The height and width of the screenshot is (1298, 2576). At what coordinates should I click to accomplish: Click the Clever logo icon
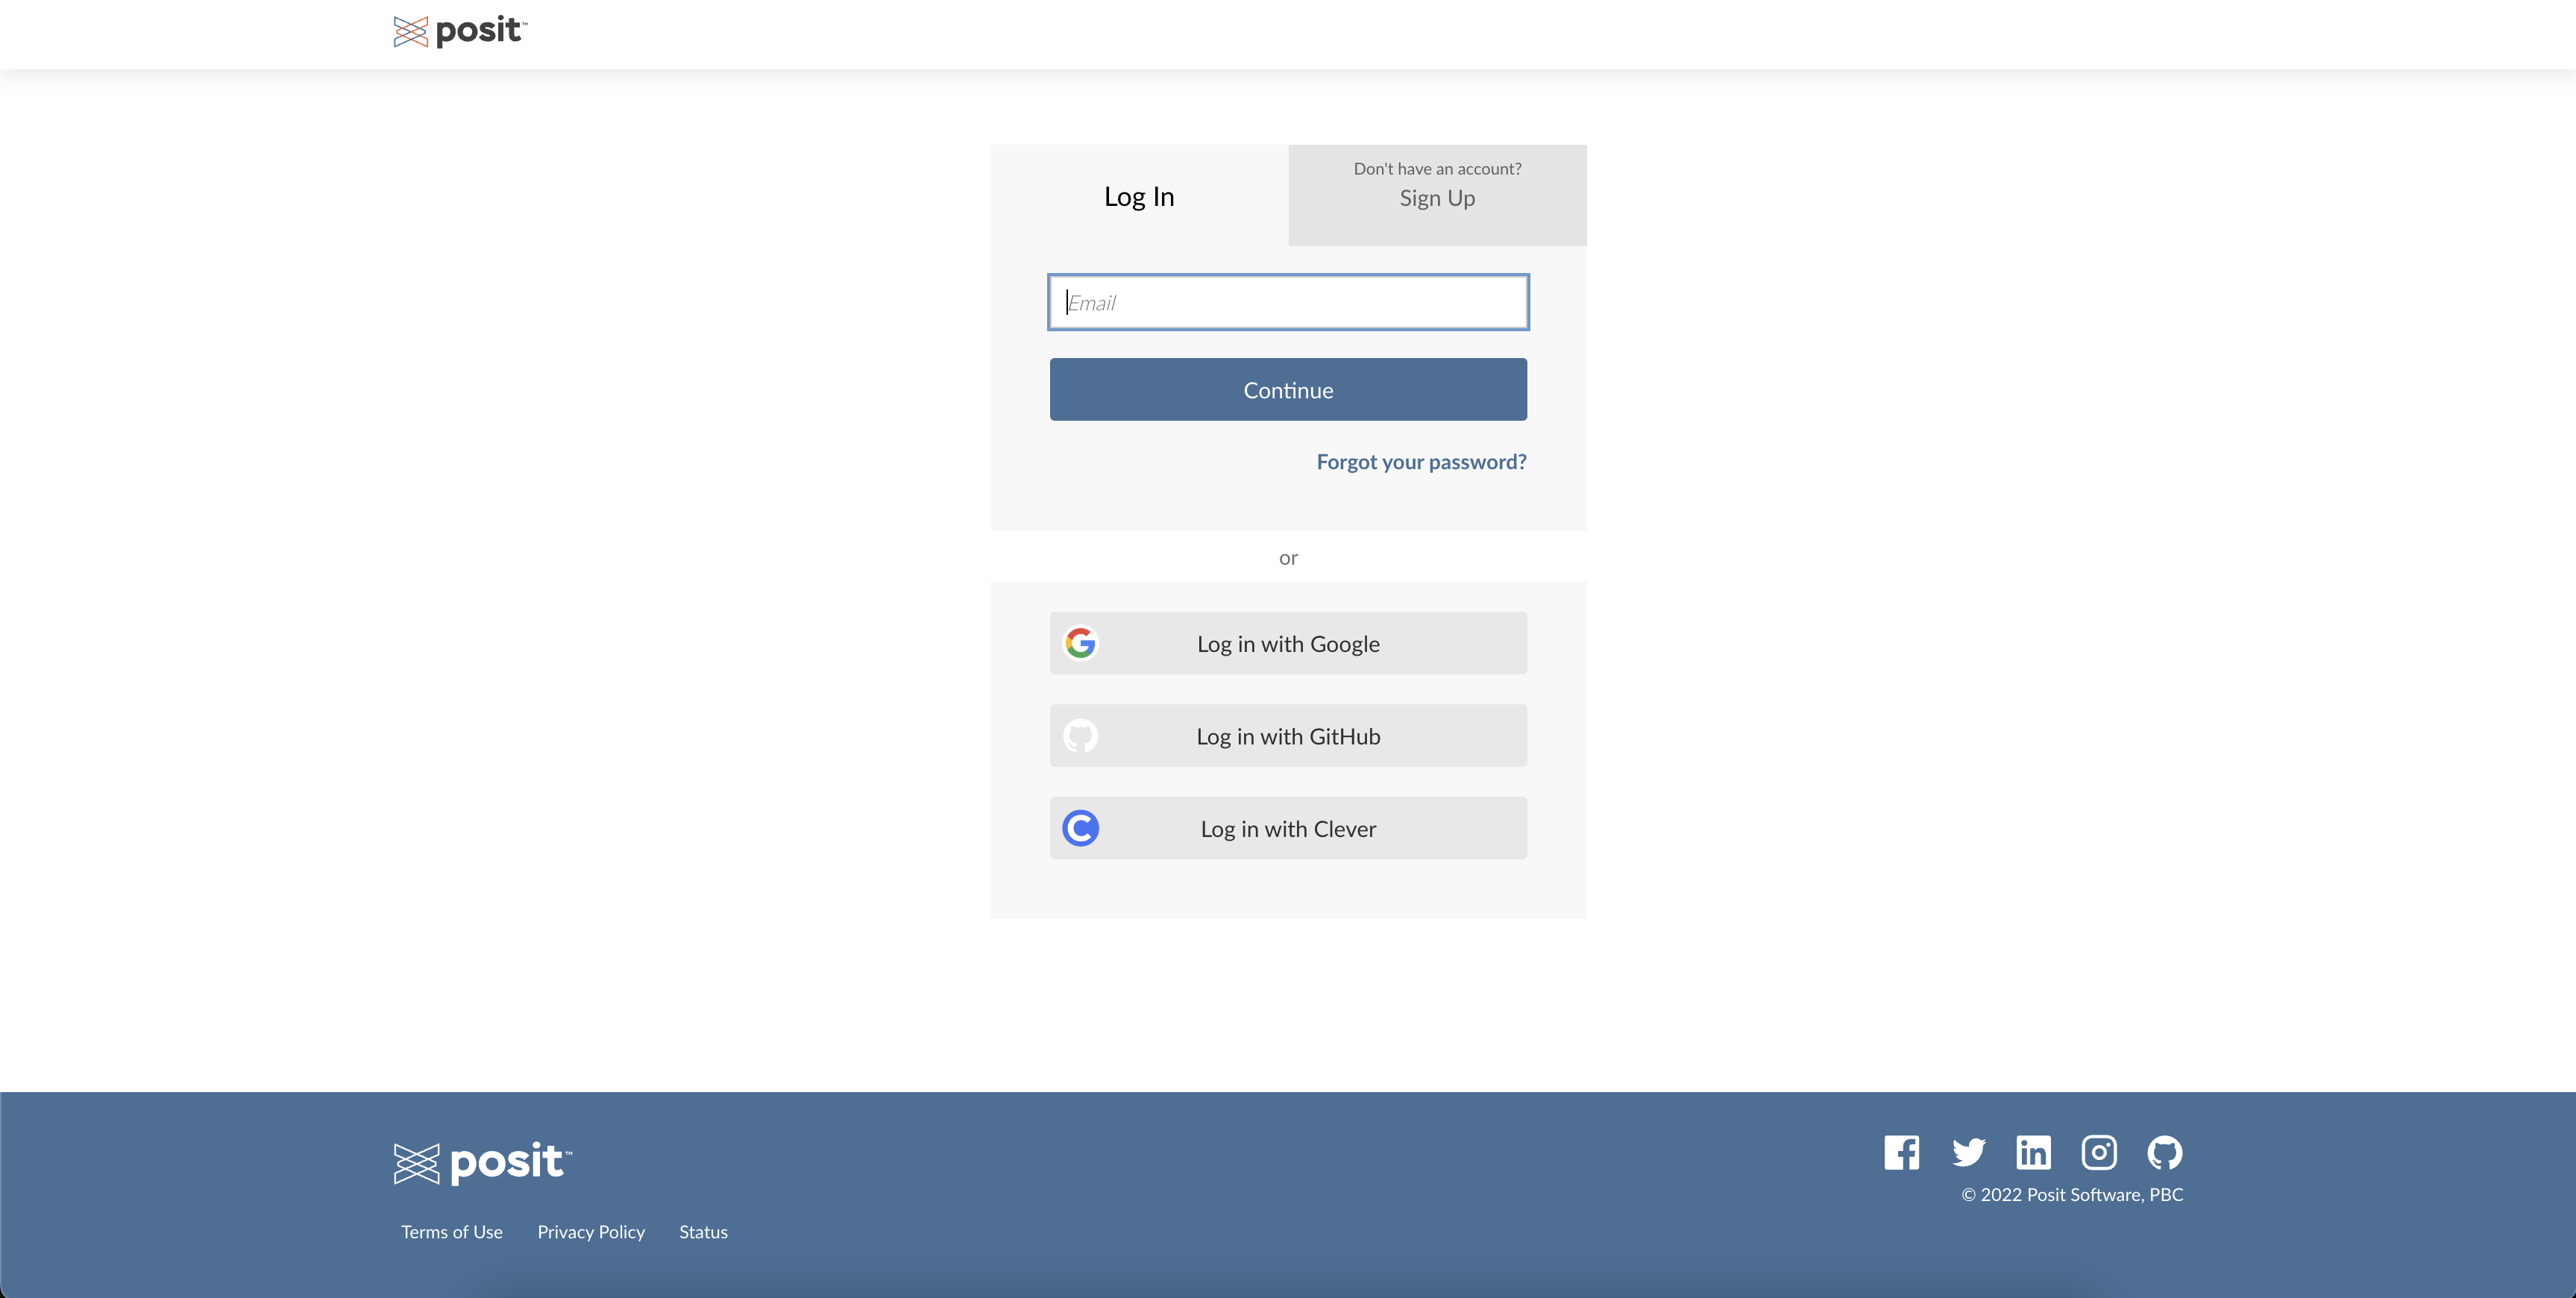(1080, 828)
